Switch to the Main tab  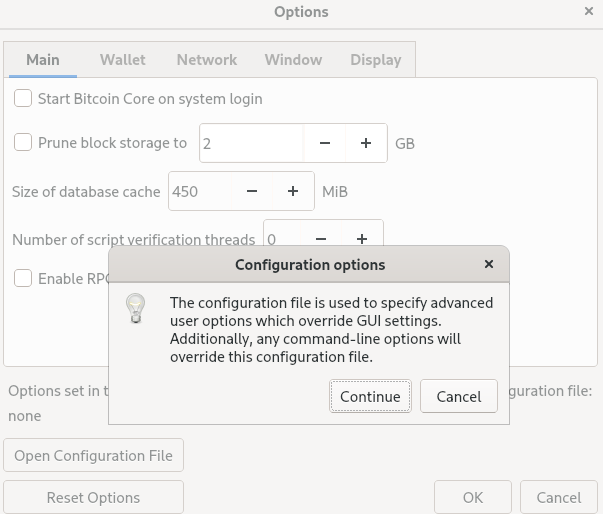[x=43, y=60]
